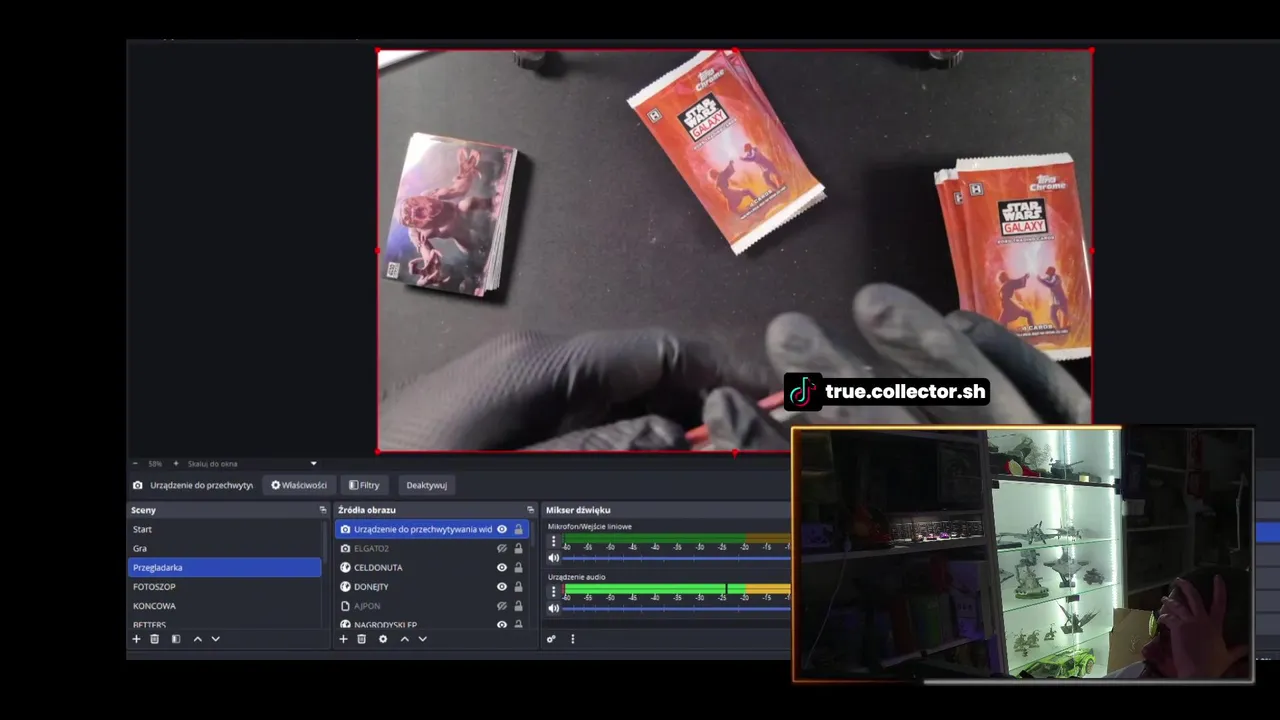This screenshot has height=720, width=1280.
Task: Select the Przegladarka scene
Action: click(225, 567)
